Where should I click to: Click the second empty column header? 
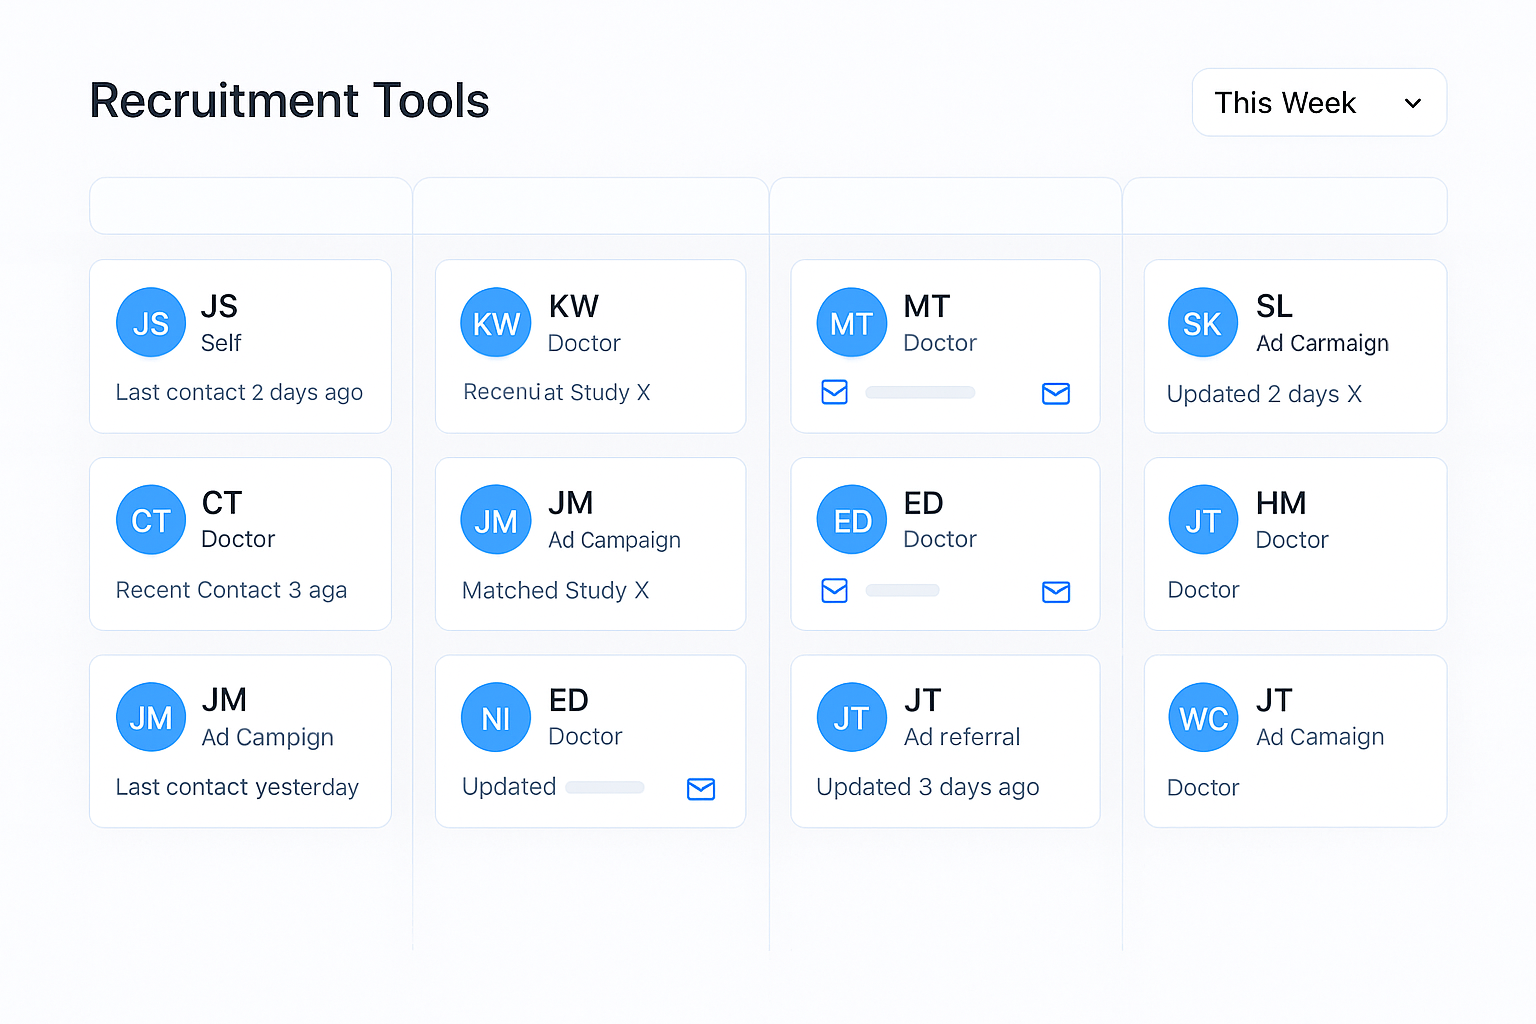pyautogui.click(x=591, y=206)
